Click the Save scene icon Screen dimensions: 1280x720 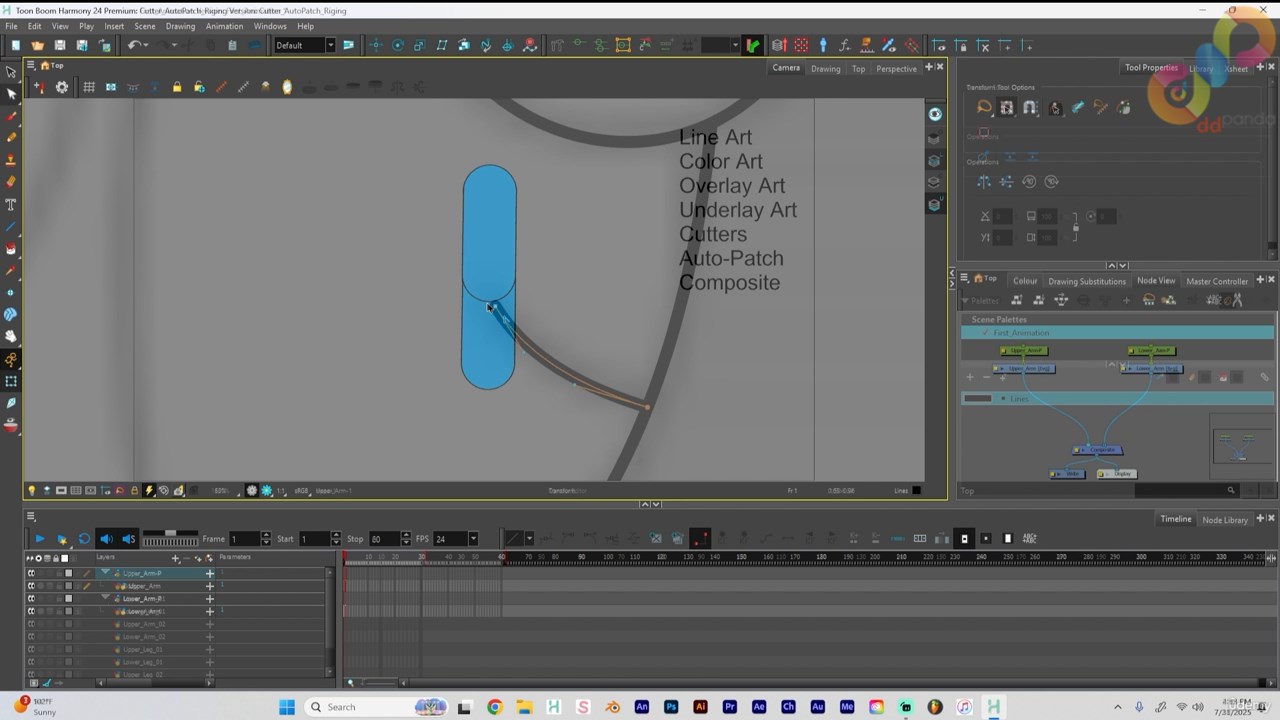(59, 45)
